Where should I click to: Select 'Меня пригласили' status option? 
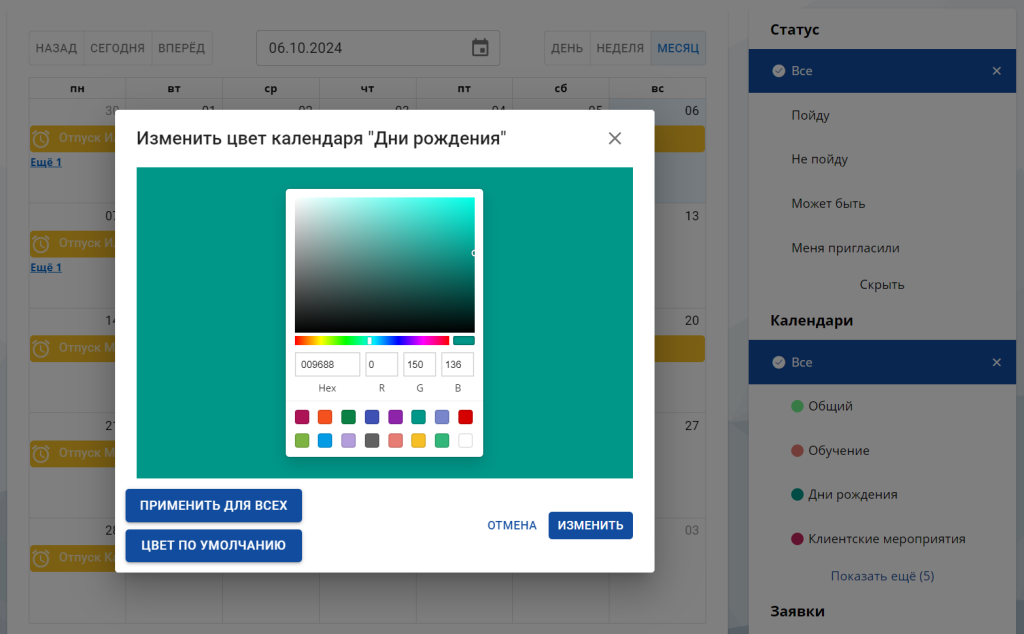pos(845,248)
